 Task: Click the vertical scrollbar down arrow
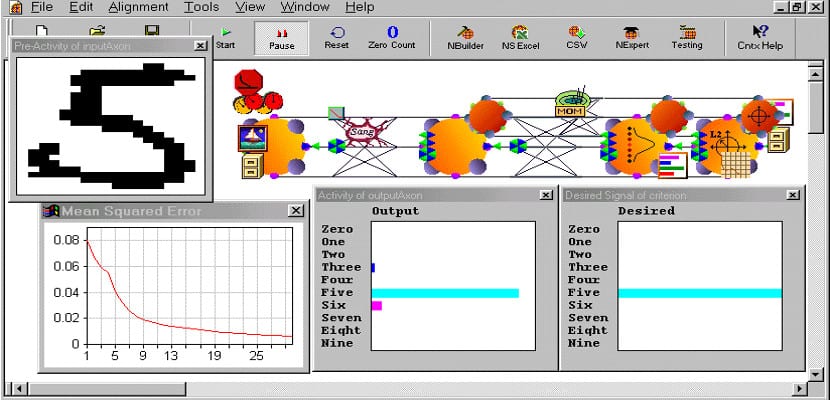click(815, 375)
